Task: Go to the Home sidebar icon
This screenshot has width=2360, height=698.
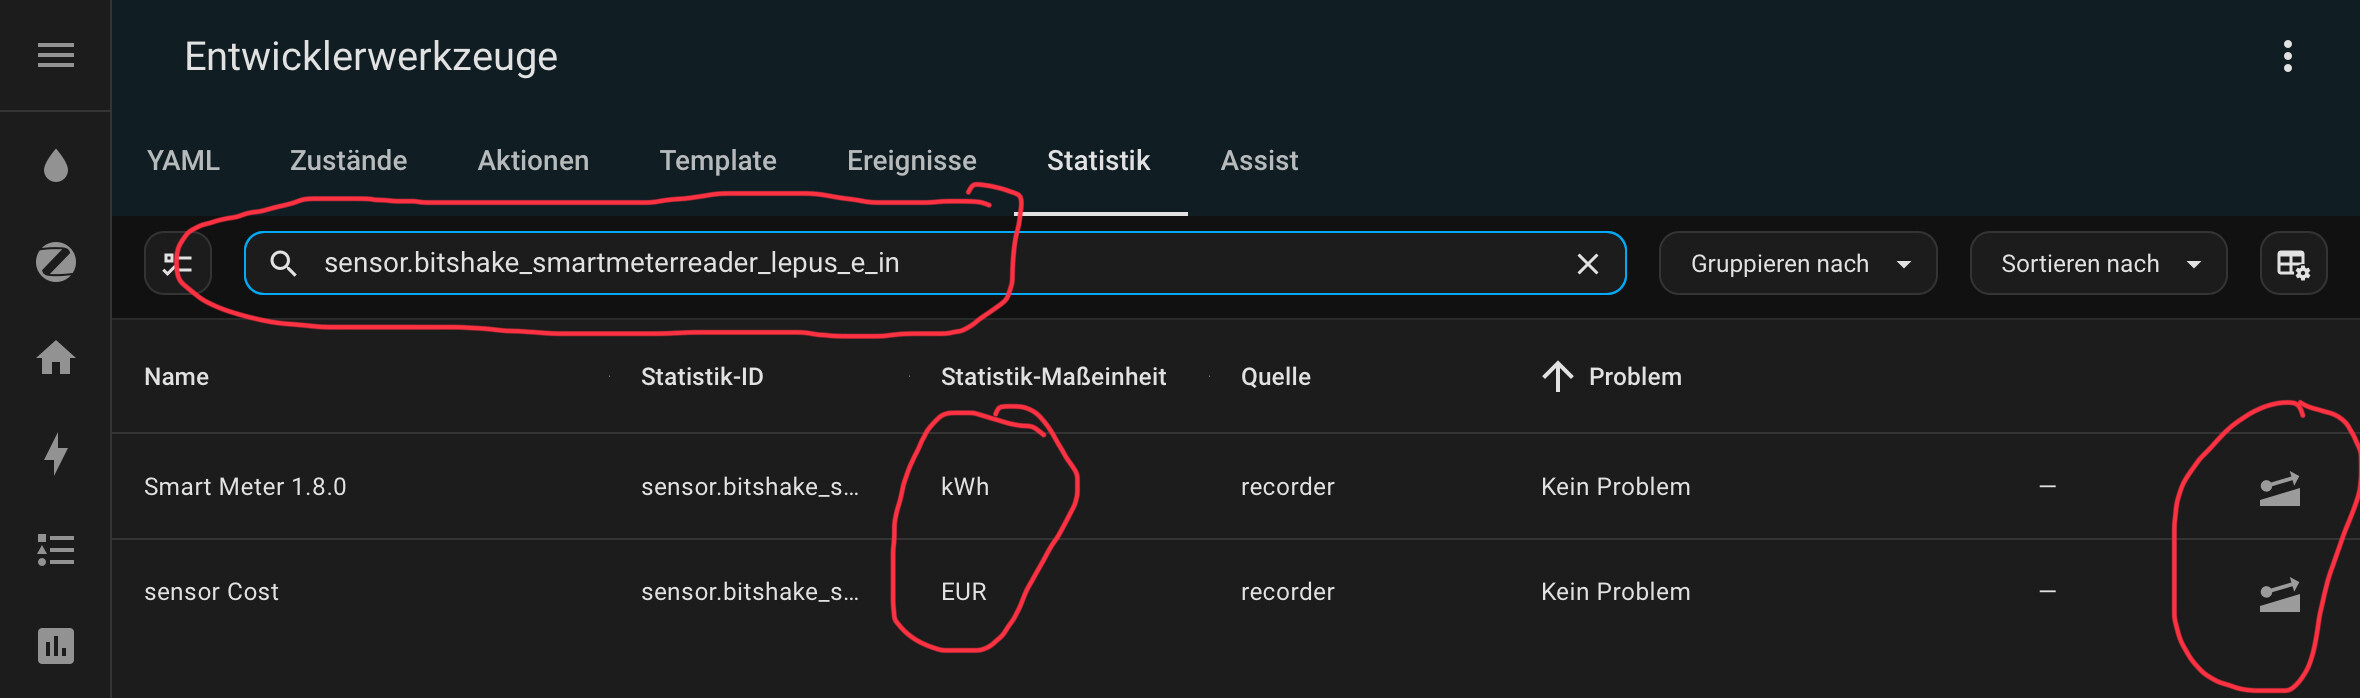Action: [56, 358]
